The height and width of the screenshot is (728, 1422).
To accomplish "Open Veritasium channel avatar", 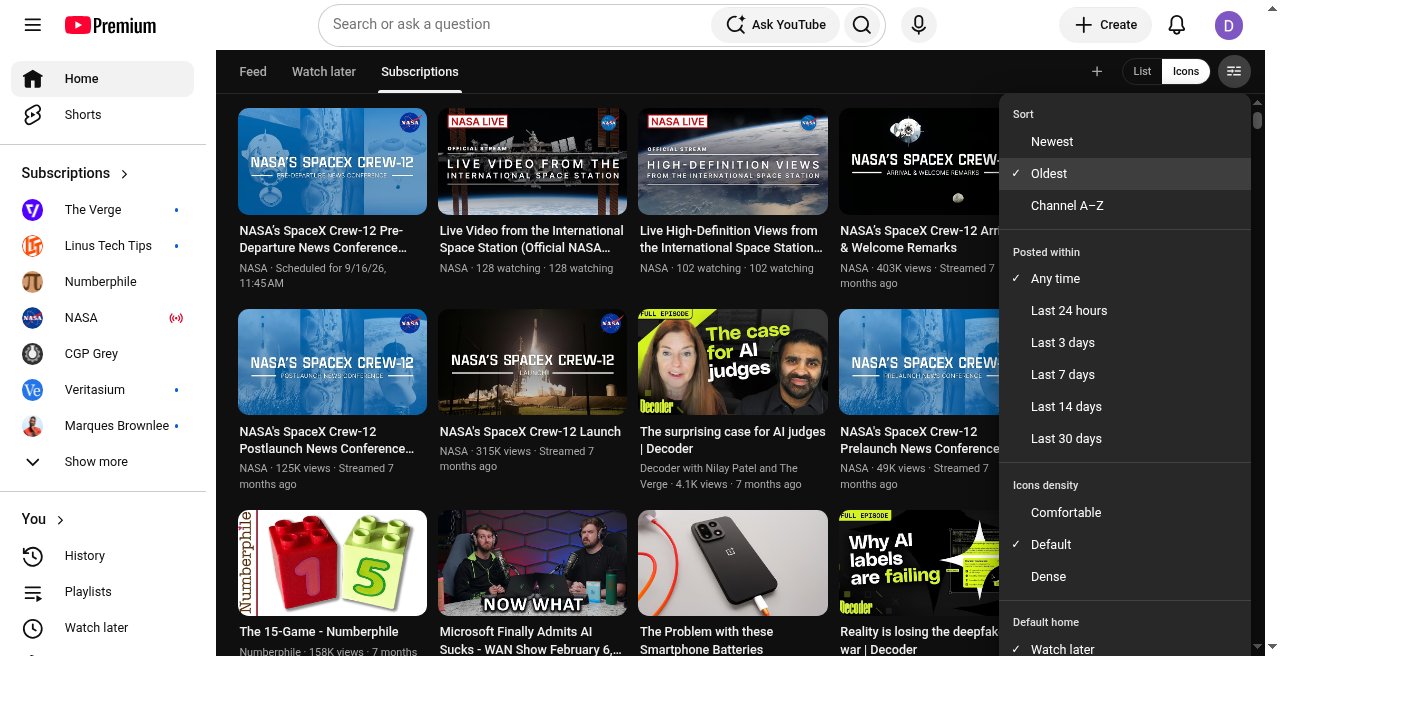I will 33,390.
